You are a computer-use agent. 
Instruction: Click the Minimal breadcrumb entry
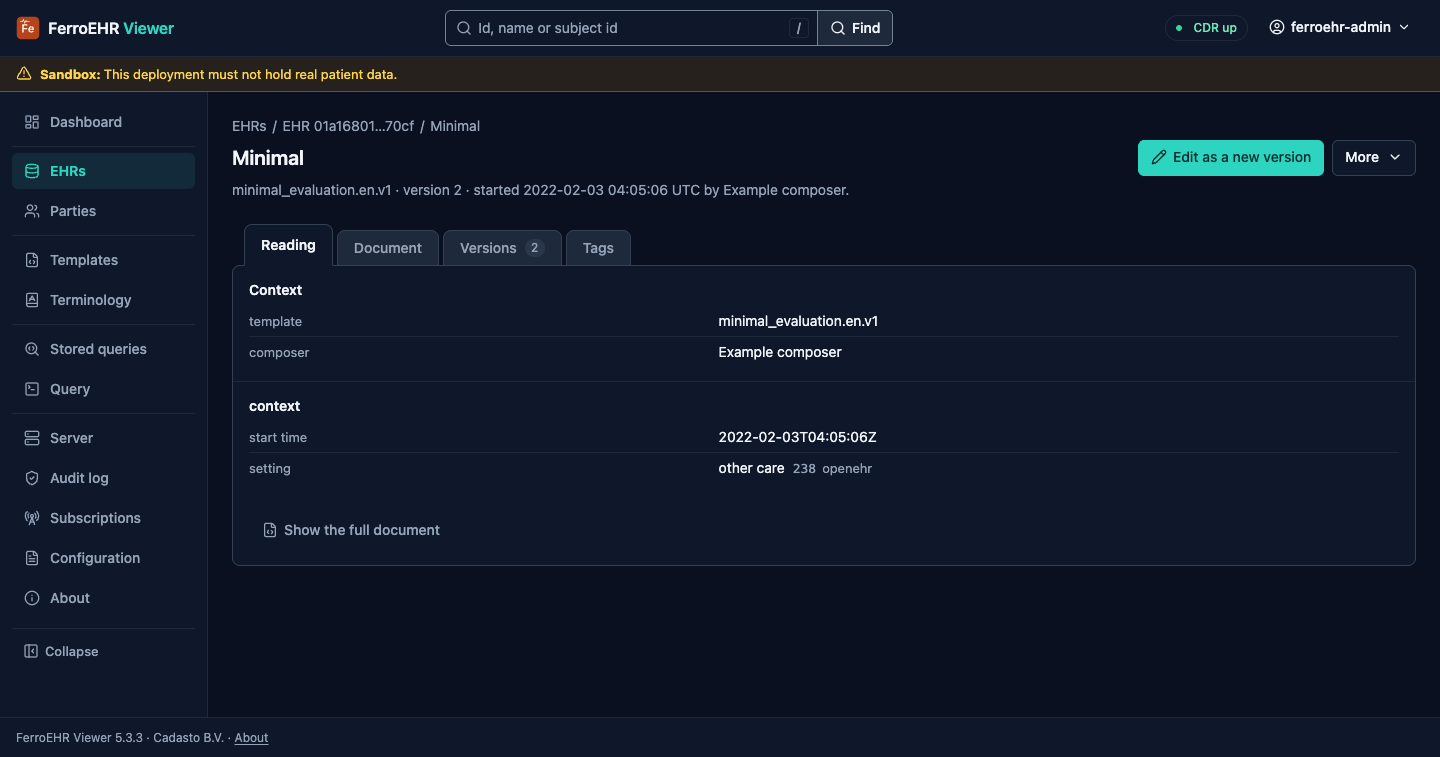tap(455, 126)
